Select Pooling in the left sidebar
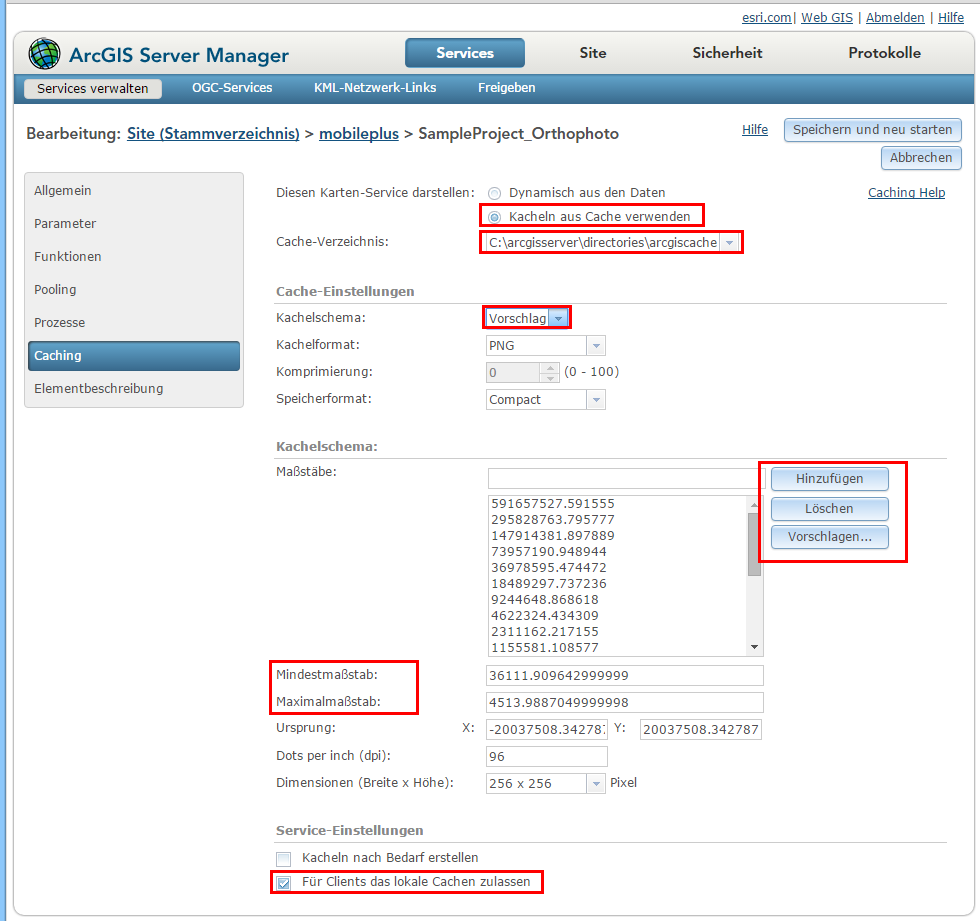Screen dimensions: 980x921 pos(55,290)
